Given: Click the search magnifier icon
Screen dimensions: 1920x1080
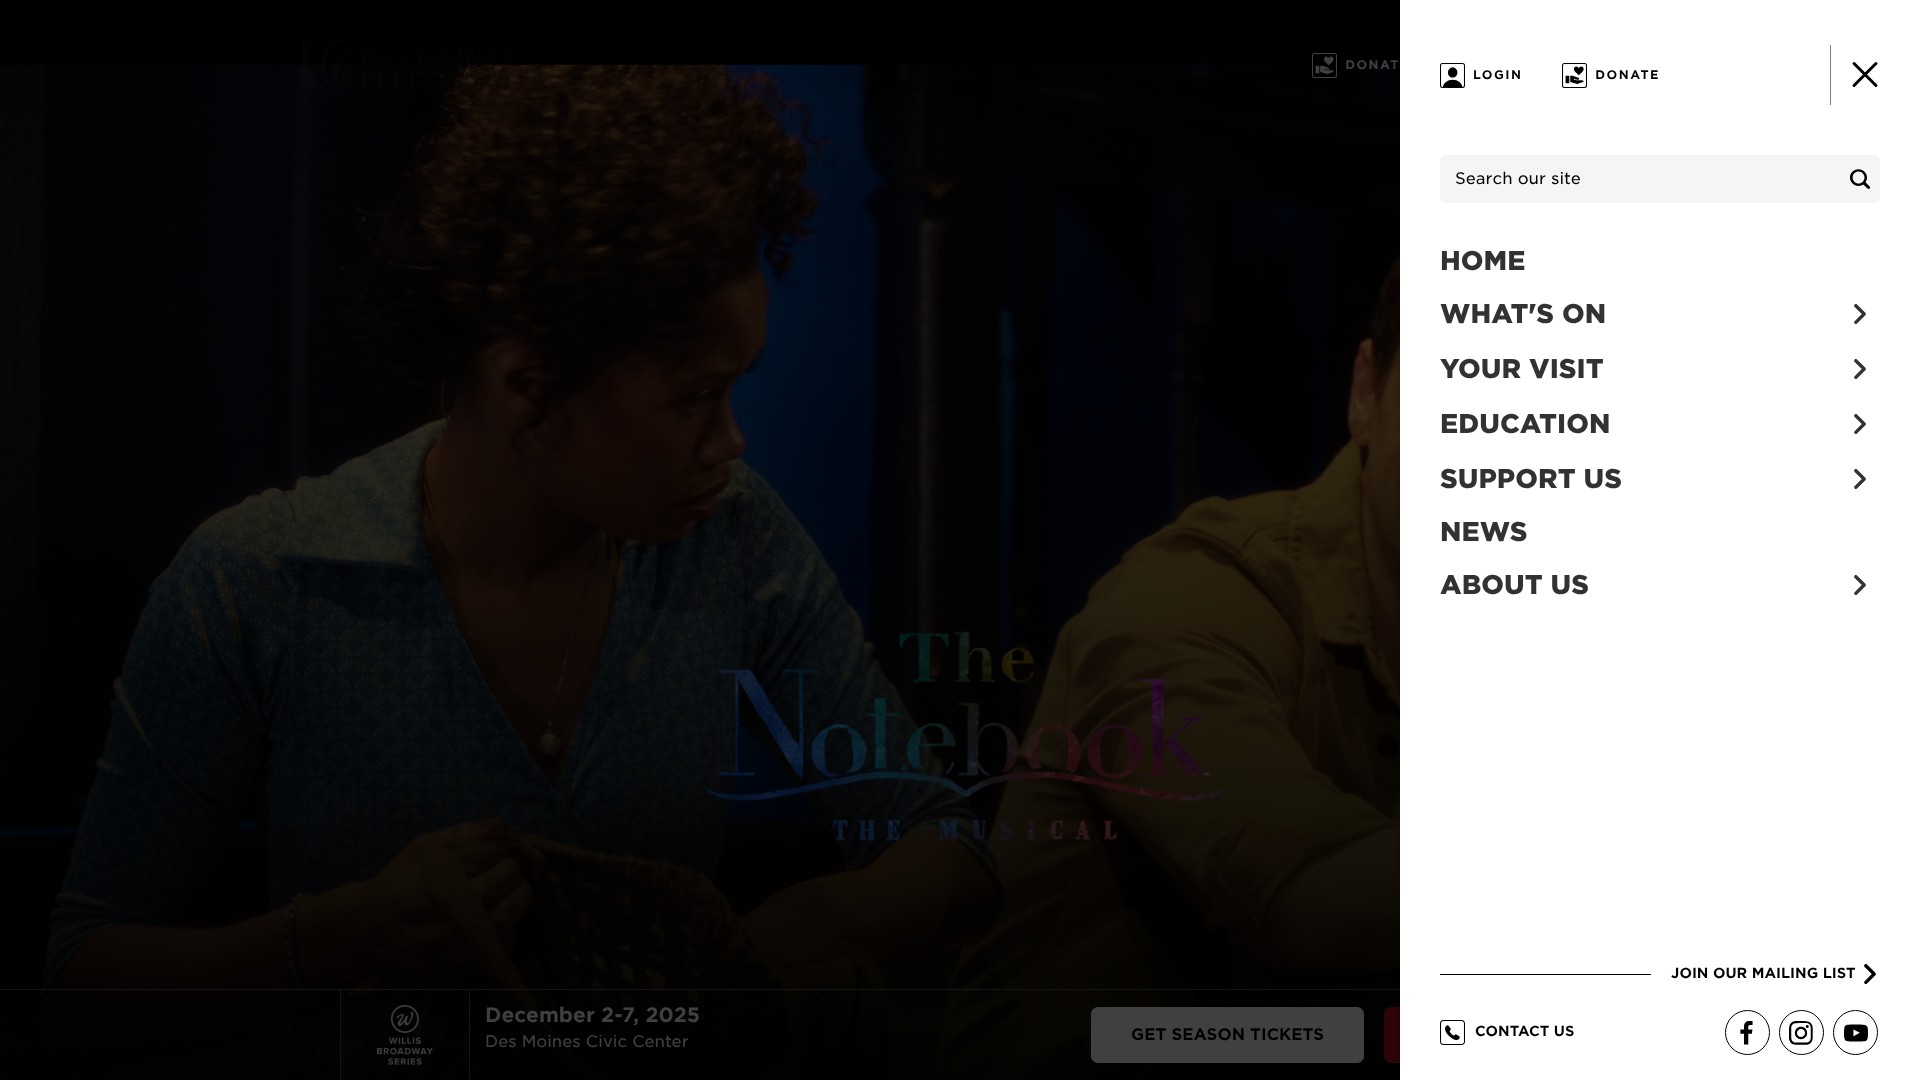Looking at the screenshot, I should coord(1859,179).
